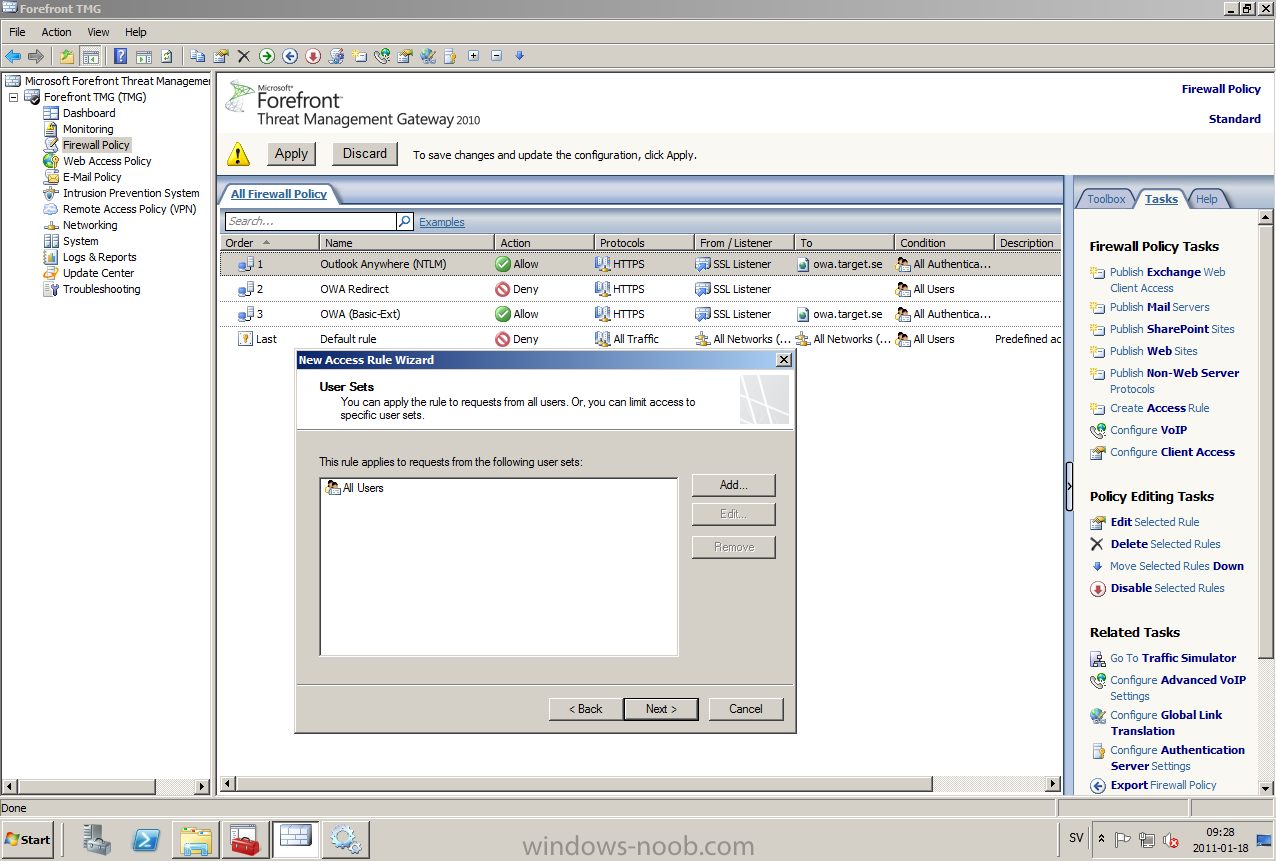Toggle the Show/Hide Console Tree toolbar icon
Viewport: 1276px width, 861px height.
click(90, 56)
